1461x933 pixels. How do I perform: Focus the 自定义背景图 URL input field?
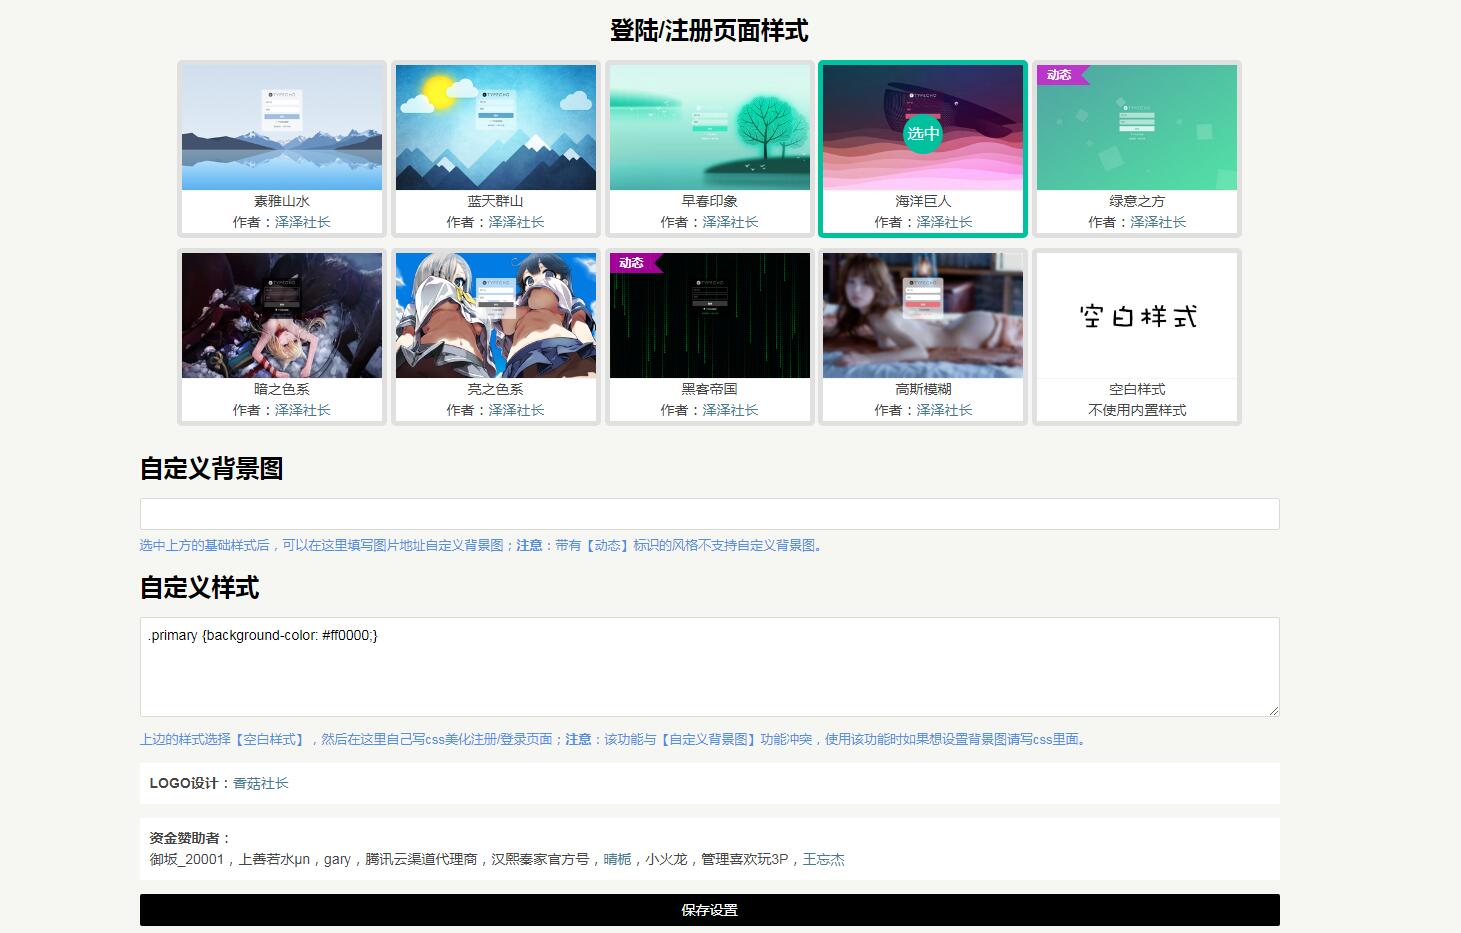coord(710,514)
